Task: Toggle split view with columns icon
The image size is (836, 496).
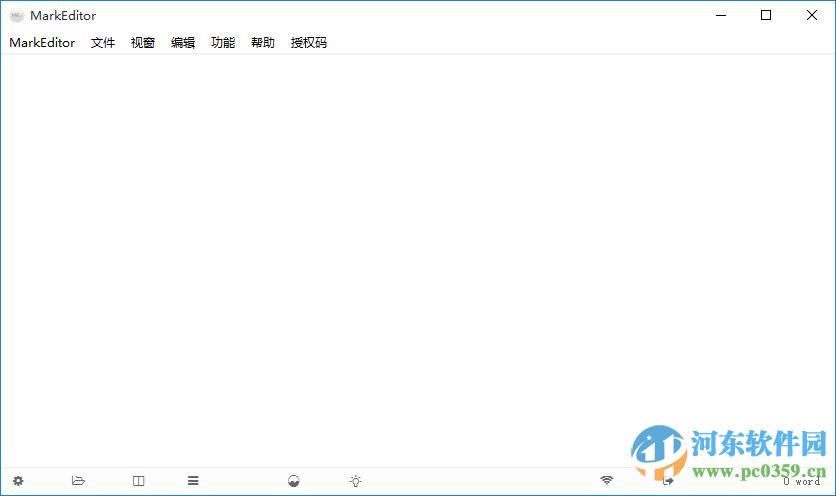Action: 139,481
